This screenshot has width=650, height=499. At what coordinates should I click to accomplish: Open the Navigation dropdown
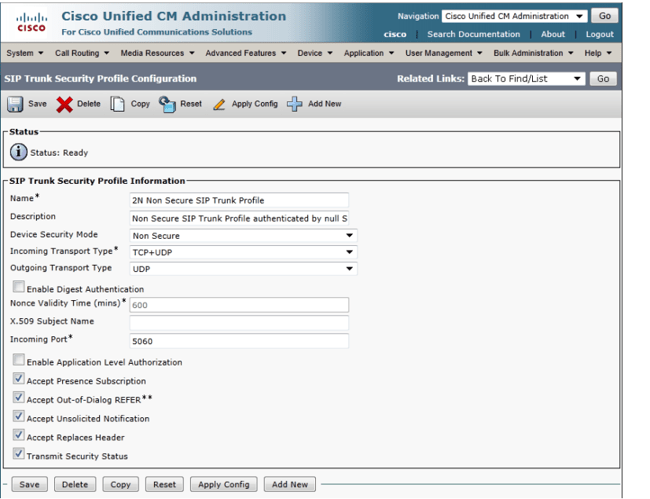coord(514,16)
